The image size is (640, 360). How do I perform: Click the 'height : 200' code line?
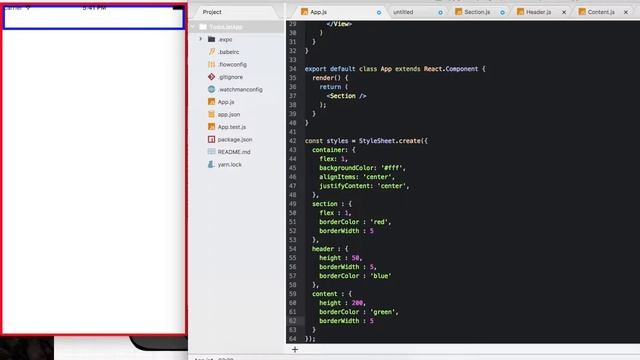click(342, 303)
